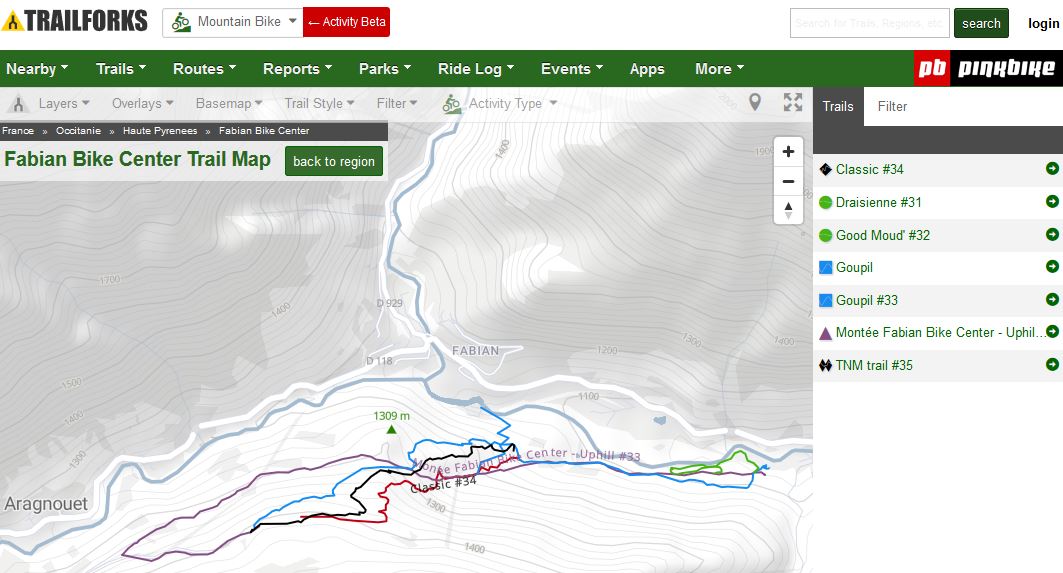The height and width of the screenshot is (573, 1063).
Task: Click the Trailforks logo icon
Action: (x=13, y=21)
